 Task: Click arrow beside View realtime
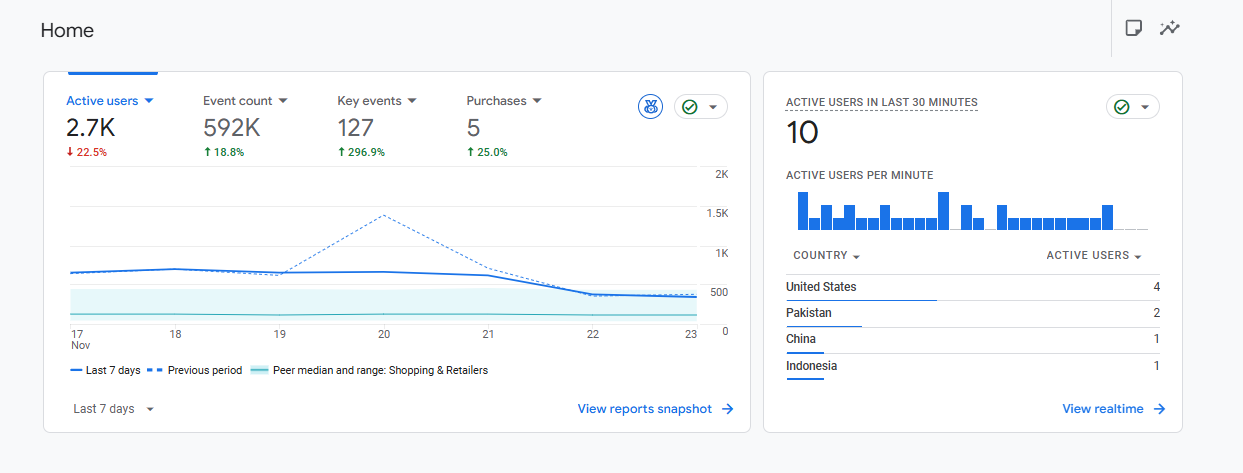point(1159,409)
